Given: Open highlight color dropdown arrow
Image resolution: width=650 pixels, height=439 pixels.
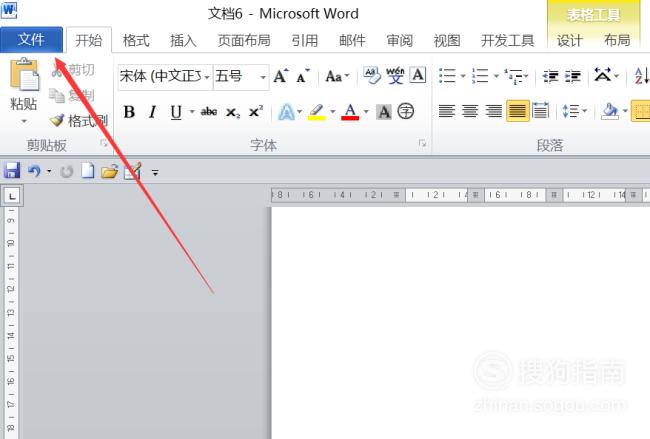Looking at the screenshot, I should (x=332, y=112).
